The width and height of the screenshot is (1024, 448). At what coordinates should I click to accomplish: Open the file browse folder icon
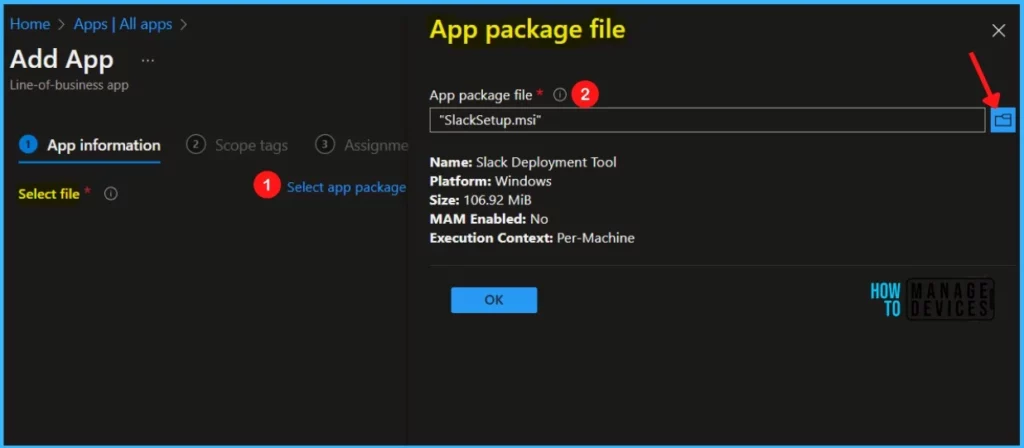(x=1002, y=120)
